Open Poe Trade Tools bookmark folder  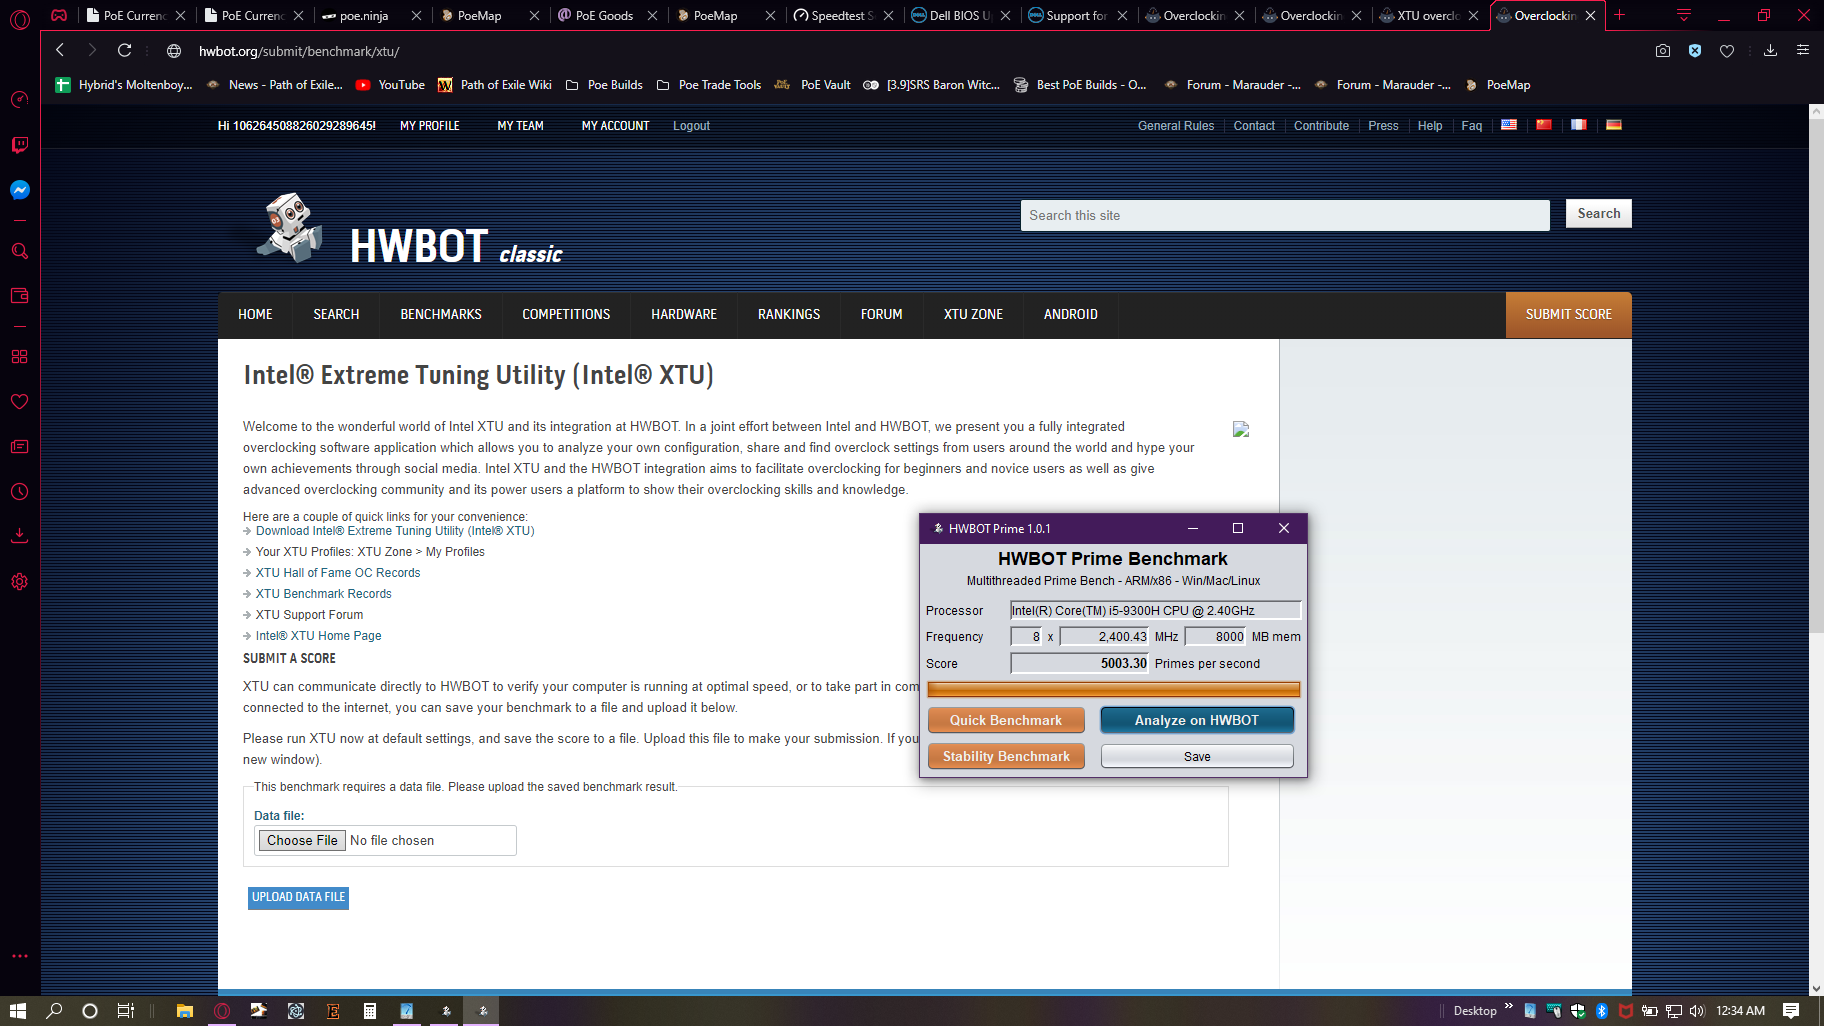709,85
